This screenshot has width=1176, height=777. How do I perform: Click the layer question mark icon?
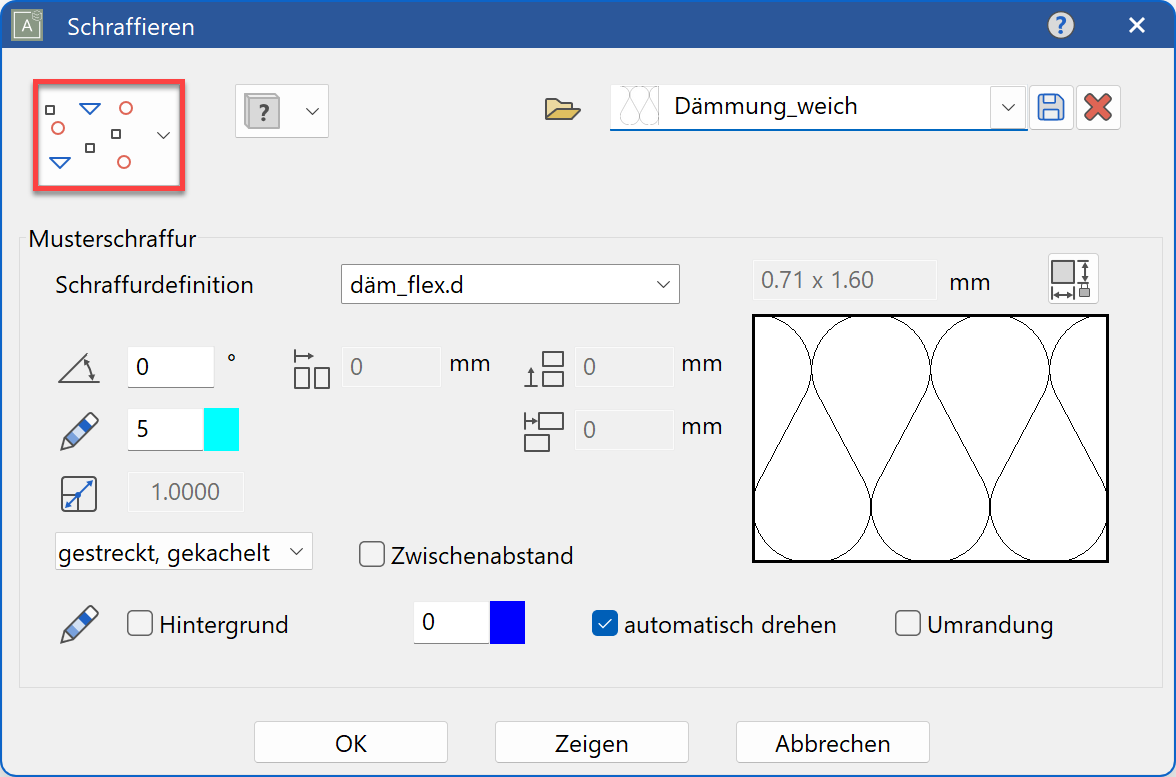(x=265, y=111)
